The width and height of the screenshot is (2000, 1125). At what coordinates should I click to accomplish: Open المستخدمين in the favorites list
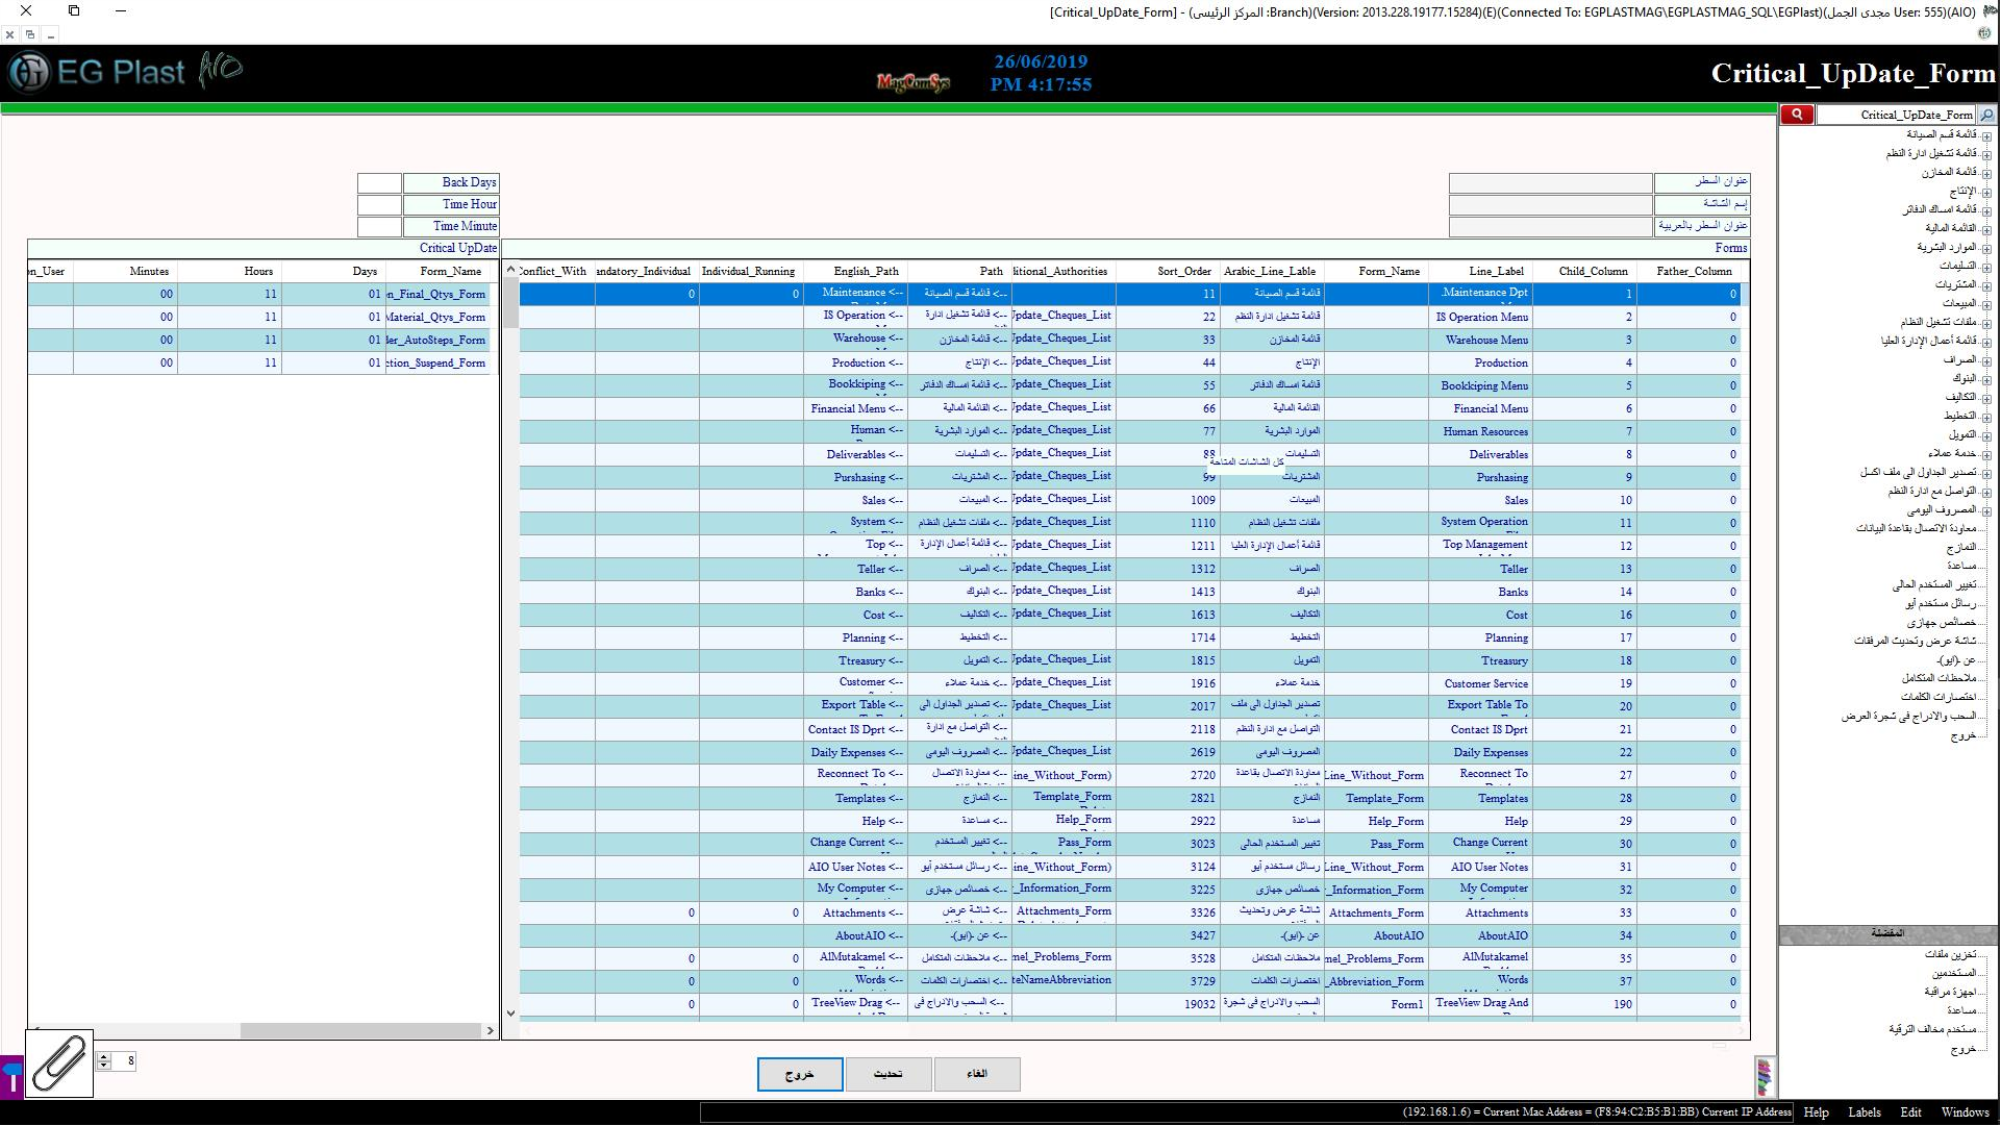pos(1954,973)
